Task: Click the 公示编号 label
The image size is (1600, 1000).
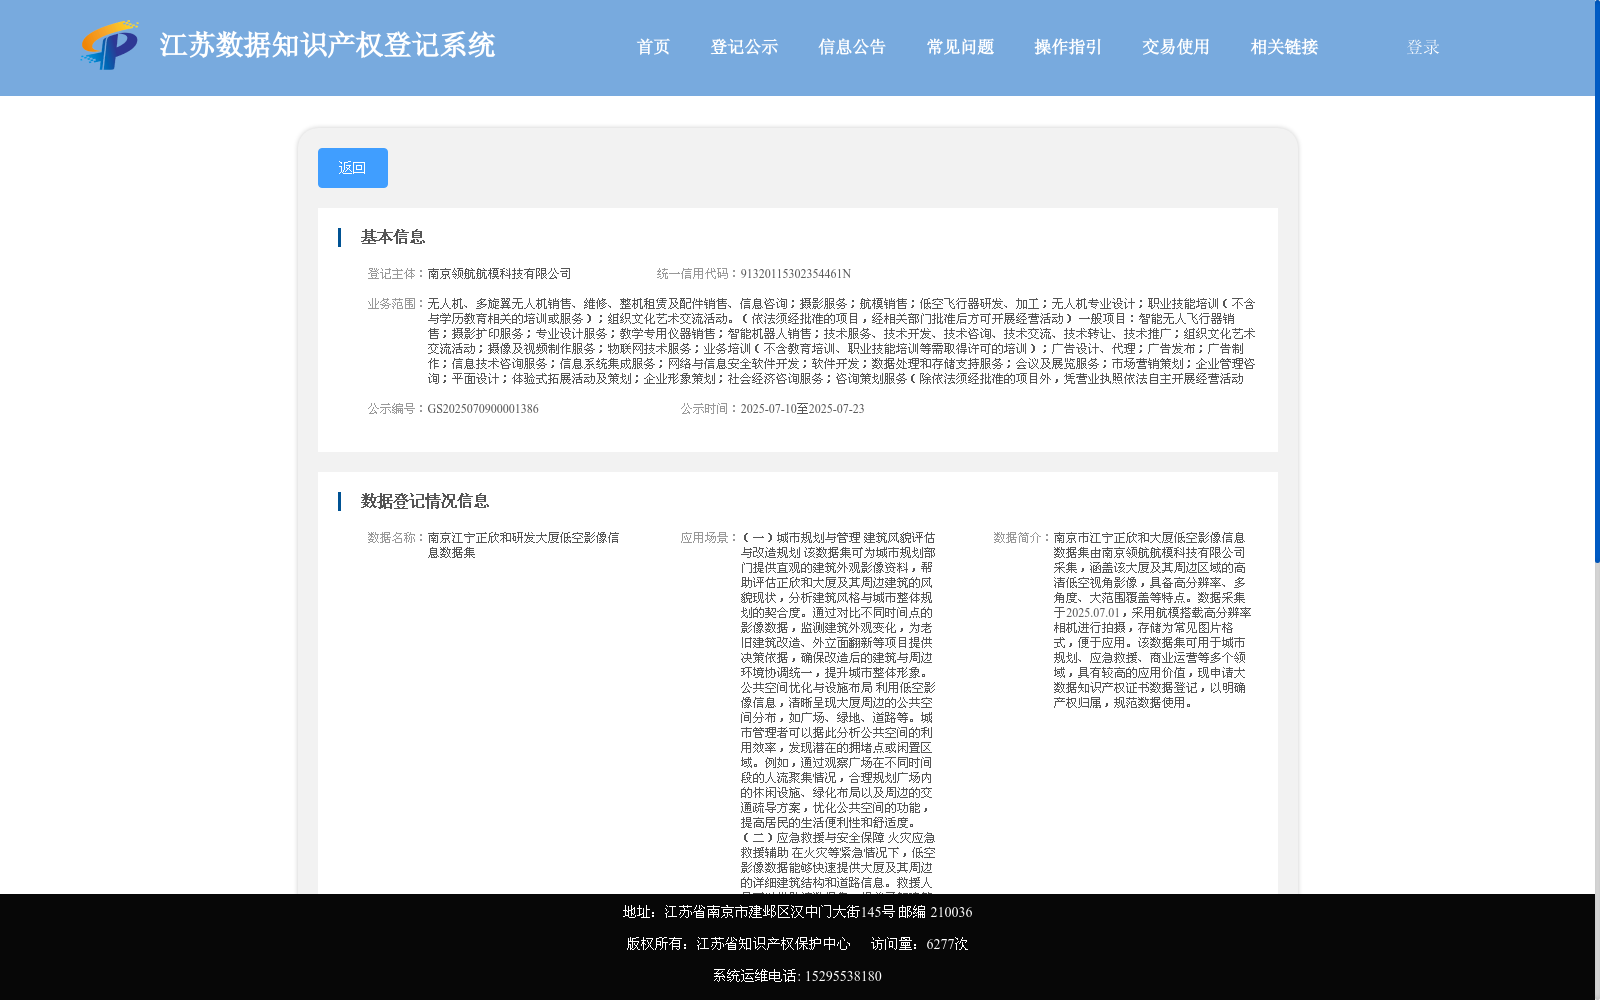Action: [x=396, y=409]
